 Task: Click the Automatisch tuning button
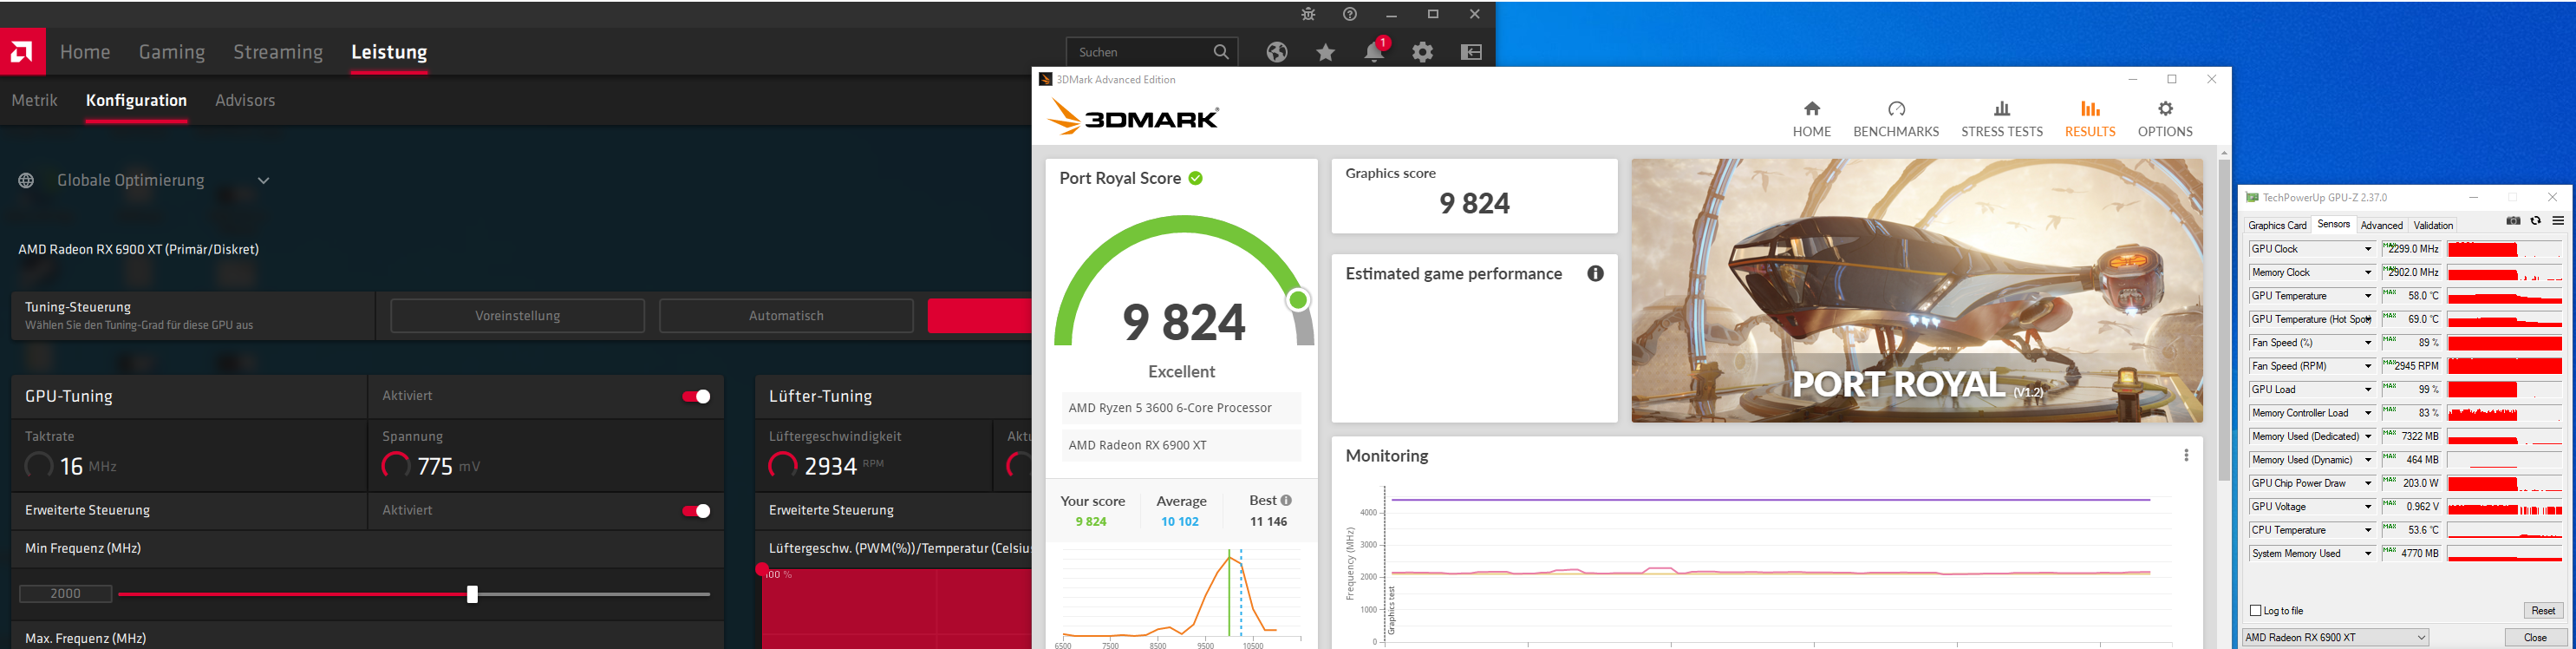(786, 316)
